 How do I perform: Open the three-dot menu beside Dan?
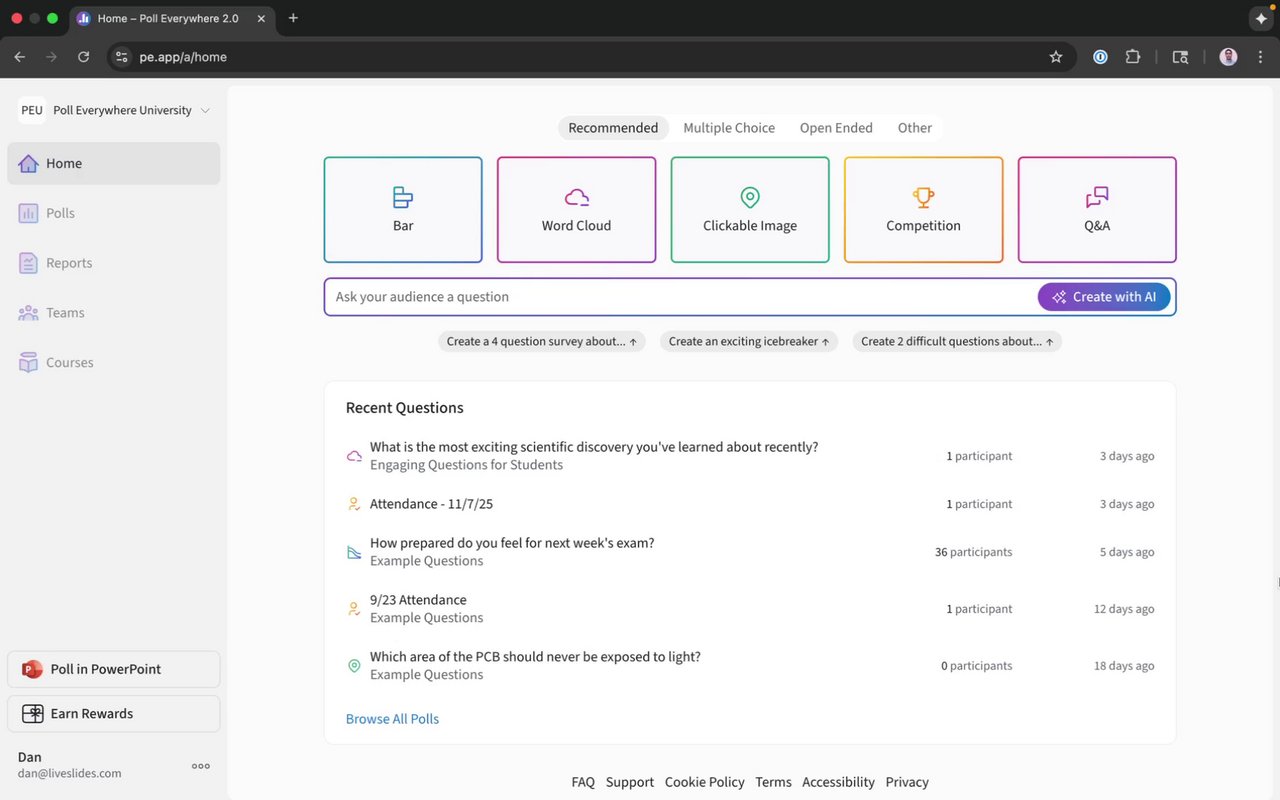tap(201, 766)
